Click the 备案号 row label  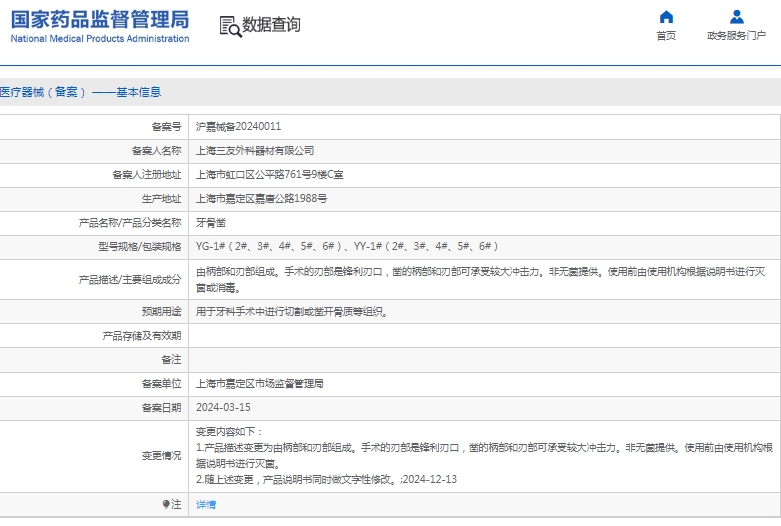point(166,127)
